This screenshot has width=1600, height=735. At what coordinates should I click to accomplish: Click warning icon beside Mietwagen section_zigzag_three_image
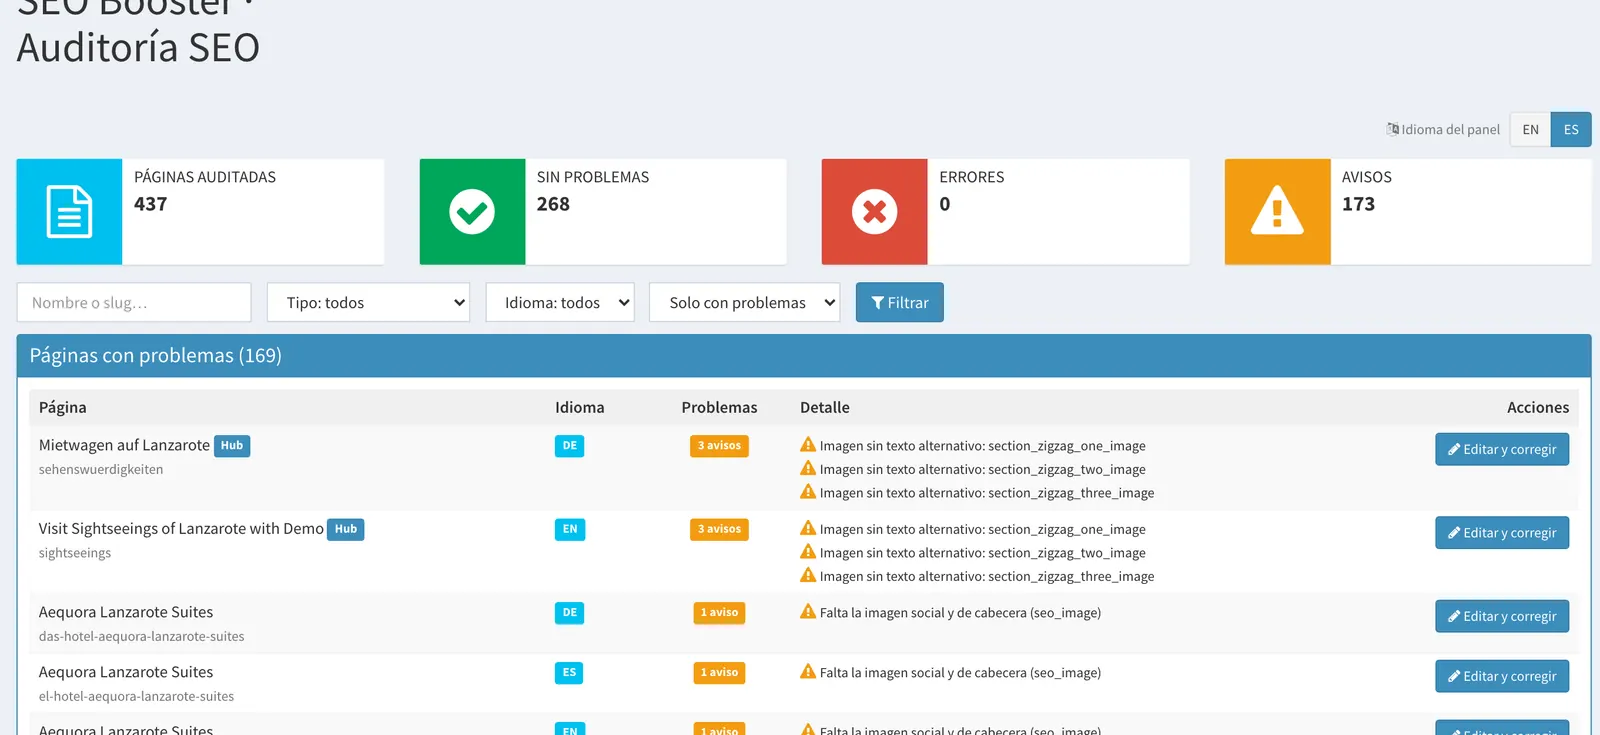click(808, 492)
